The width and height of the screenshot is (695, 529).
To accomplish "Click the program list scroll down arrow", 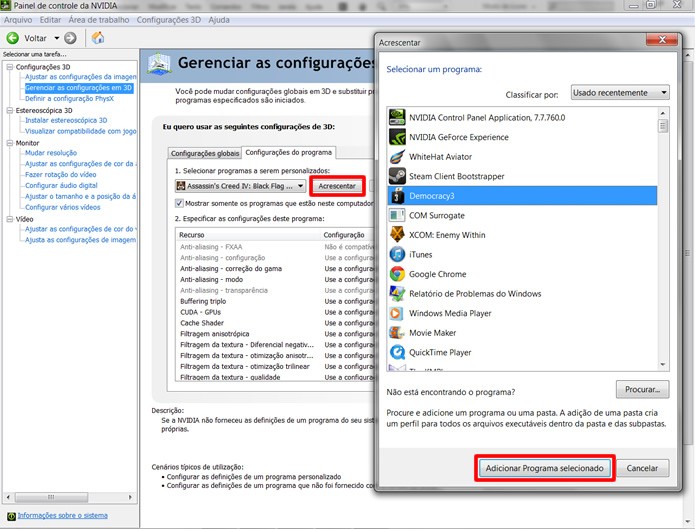I will 663,364.
